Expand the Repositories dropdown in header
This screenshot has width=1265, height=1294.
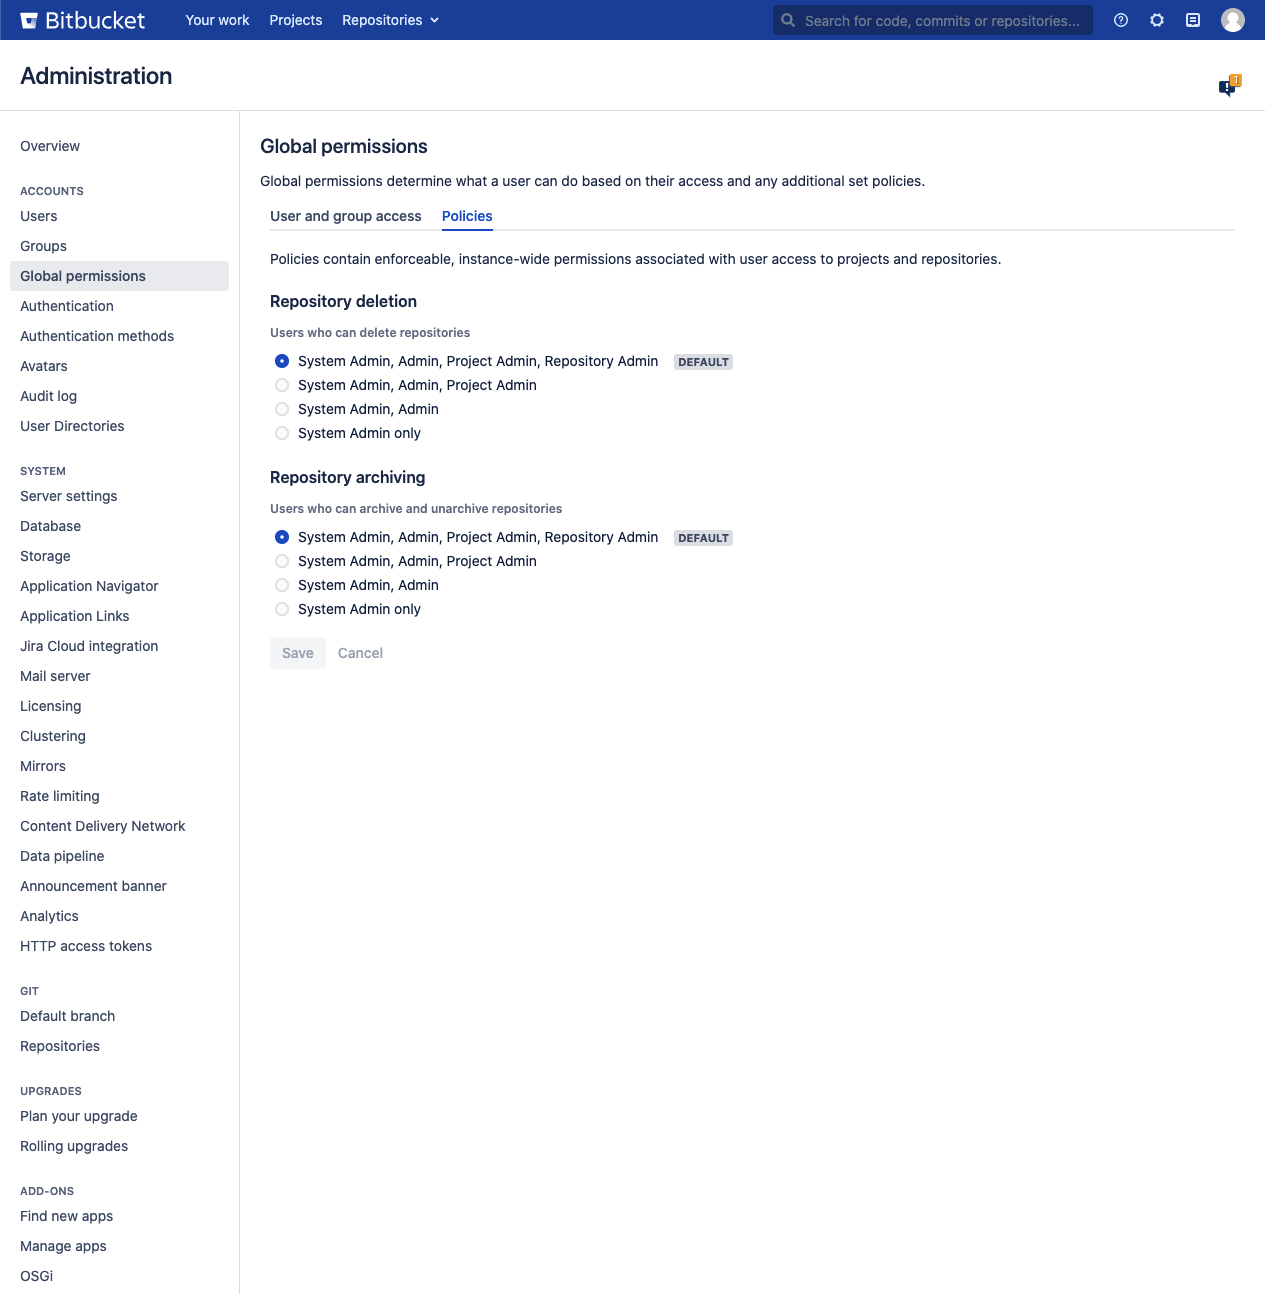pos(390,20)
